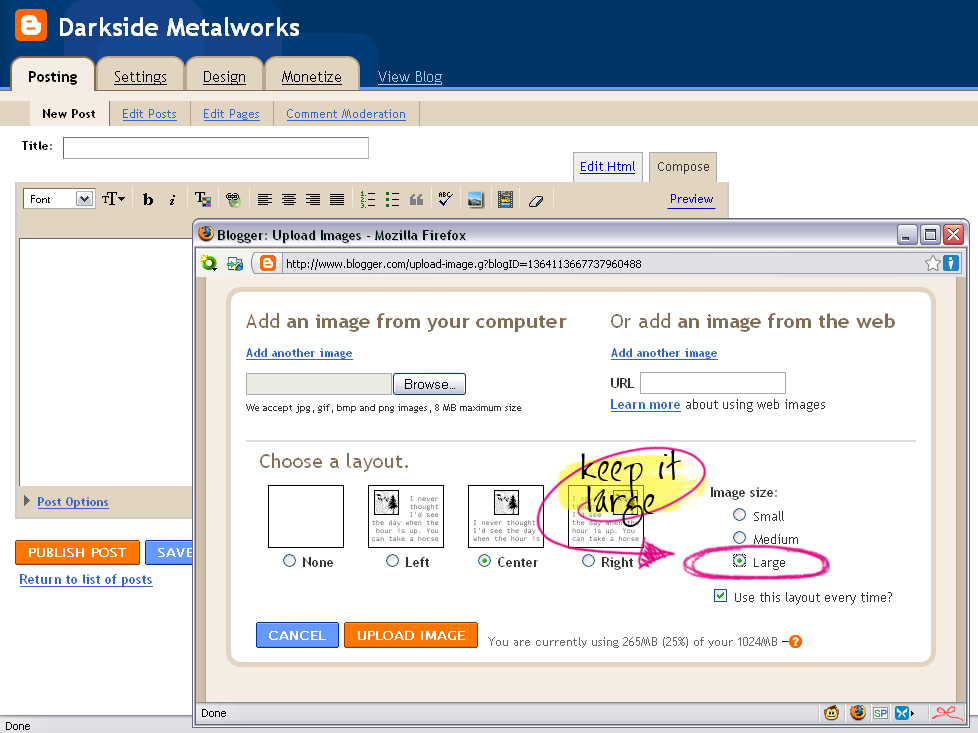Click the Firefox globe icon in popup status bar
Viewport: 978px width, 733px height.
click(858, 712)
